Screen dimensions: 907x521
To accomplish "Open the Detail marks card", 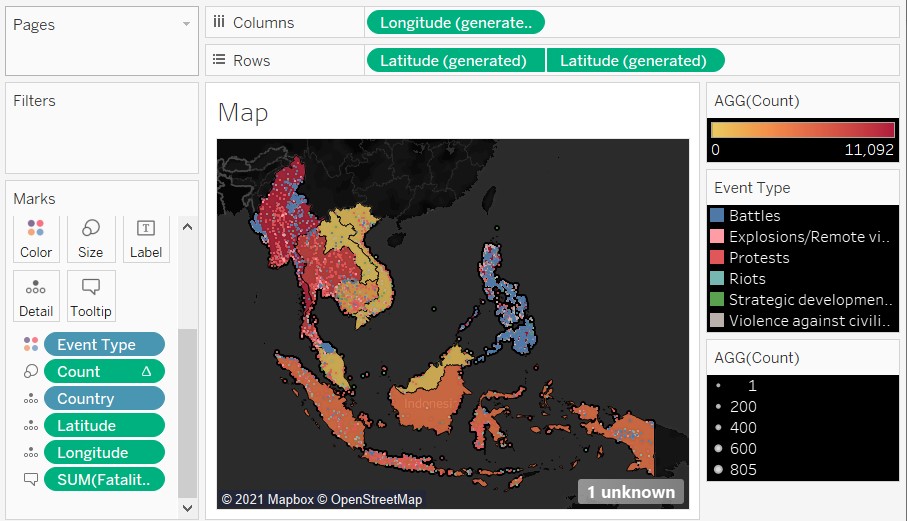I will click(36, 297).
